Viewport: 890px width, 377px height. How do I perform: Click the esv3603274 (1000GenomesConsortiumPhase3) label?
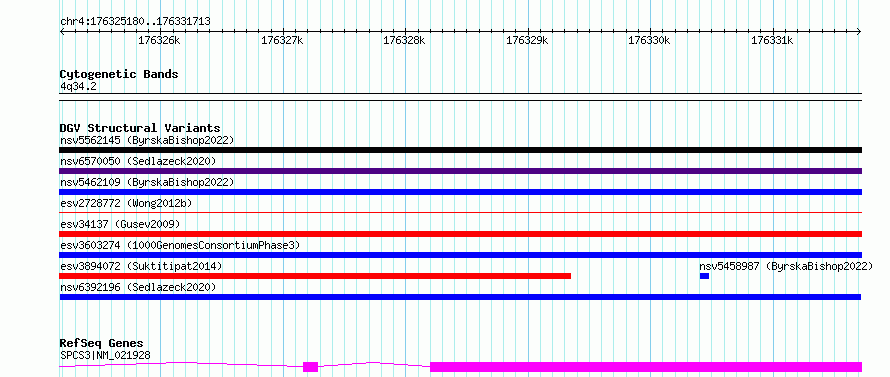[x=180, y=245]
